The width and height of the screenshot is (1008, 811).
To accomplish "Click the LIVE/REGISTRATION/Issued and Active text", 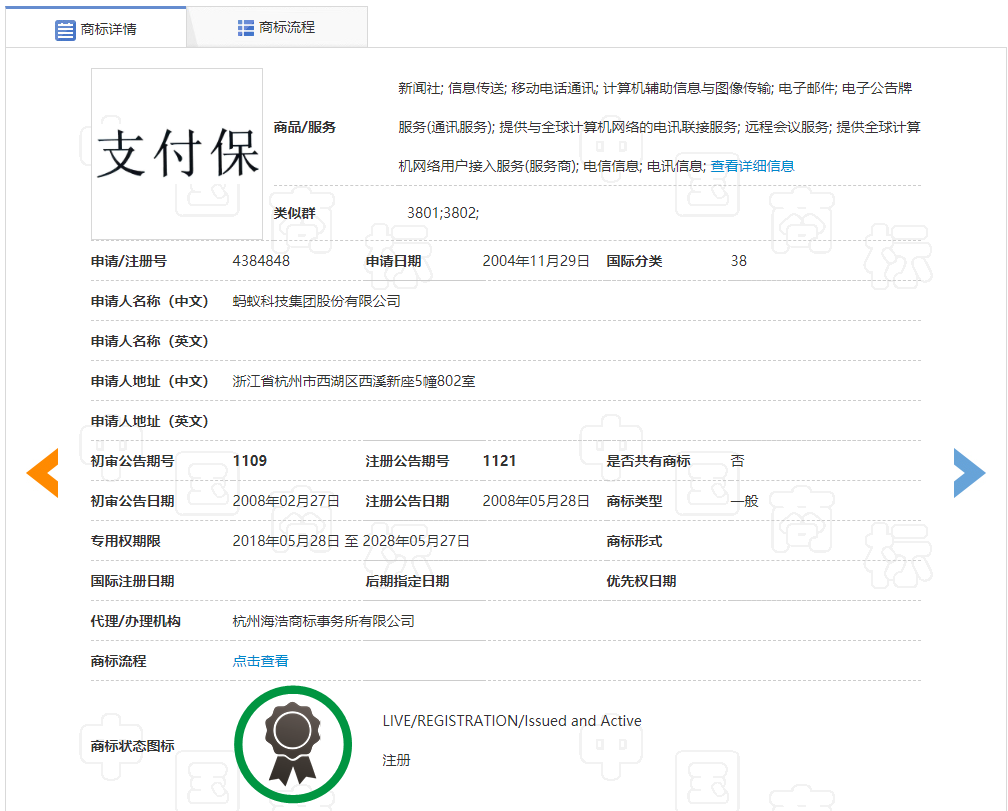I will click(x=511, y=721).
